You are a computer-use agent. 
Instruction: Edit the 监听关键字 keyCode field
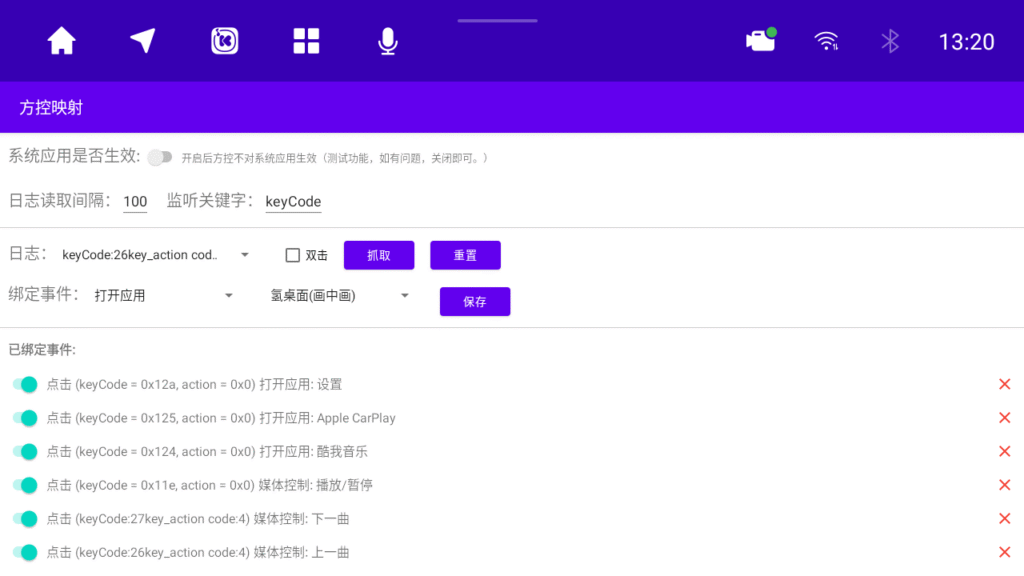click(x=293, y=202)
